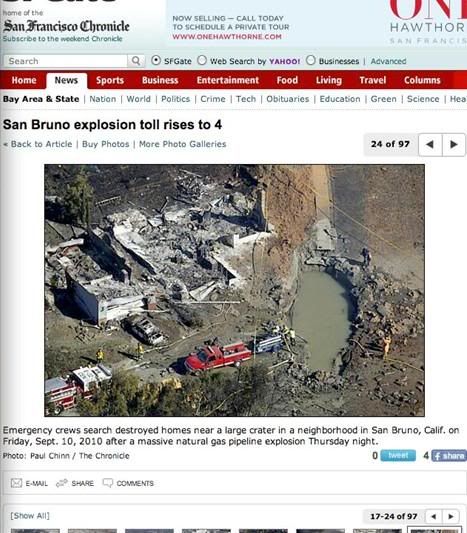The image size is (467, 533).
Task: Move thumbnail strip back with left arrow
Action: [x=434, y=516]
